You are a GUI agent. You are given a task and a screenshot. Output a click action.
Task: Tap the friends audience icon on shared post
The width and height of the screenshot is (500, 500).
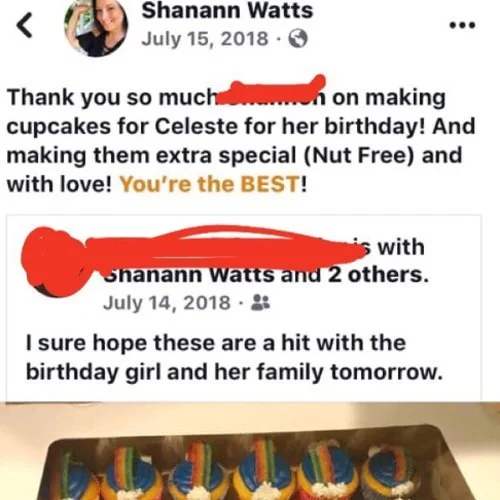point(260,302)
